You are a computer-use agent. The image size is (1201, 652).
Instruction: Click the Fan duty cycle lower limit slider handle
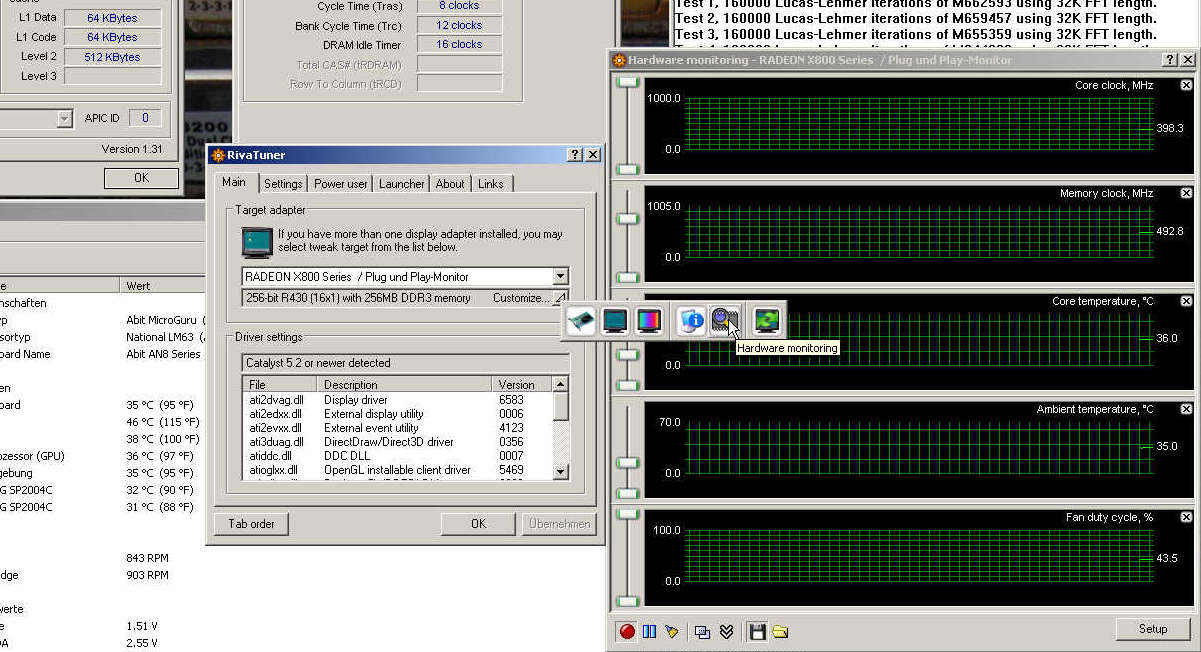[627, 601]
